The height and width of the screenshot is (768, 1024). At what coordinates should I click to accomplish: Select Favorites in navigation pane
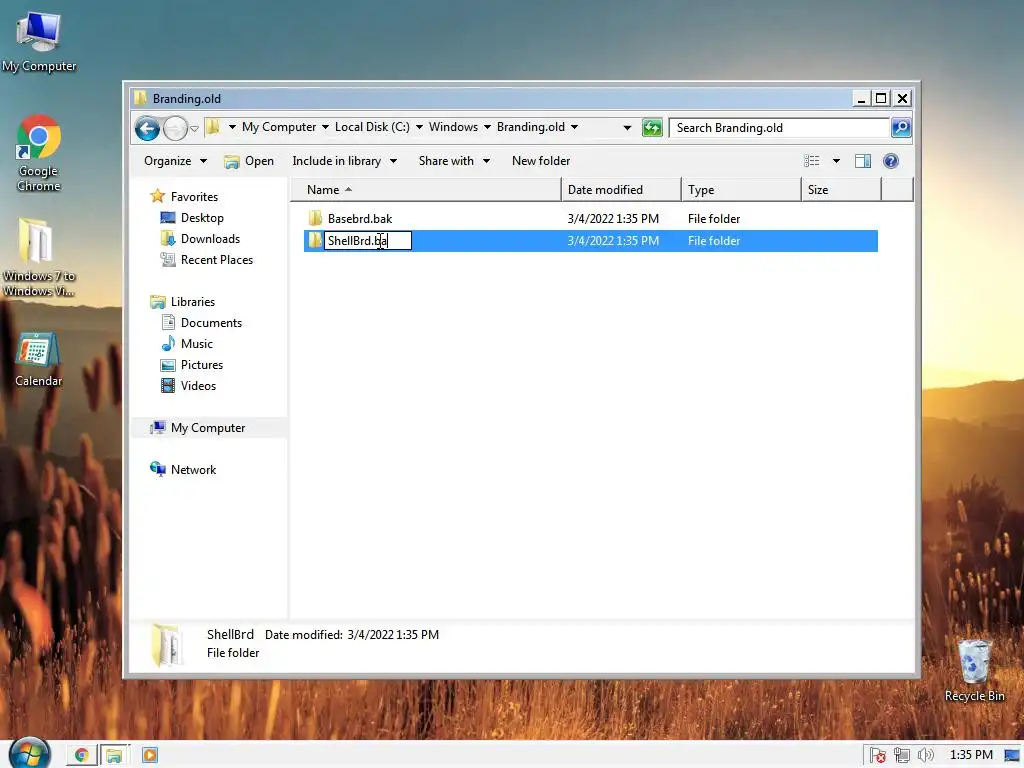[194, 197]
